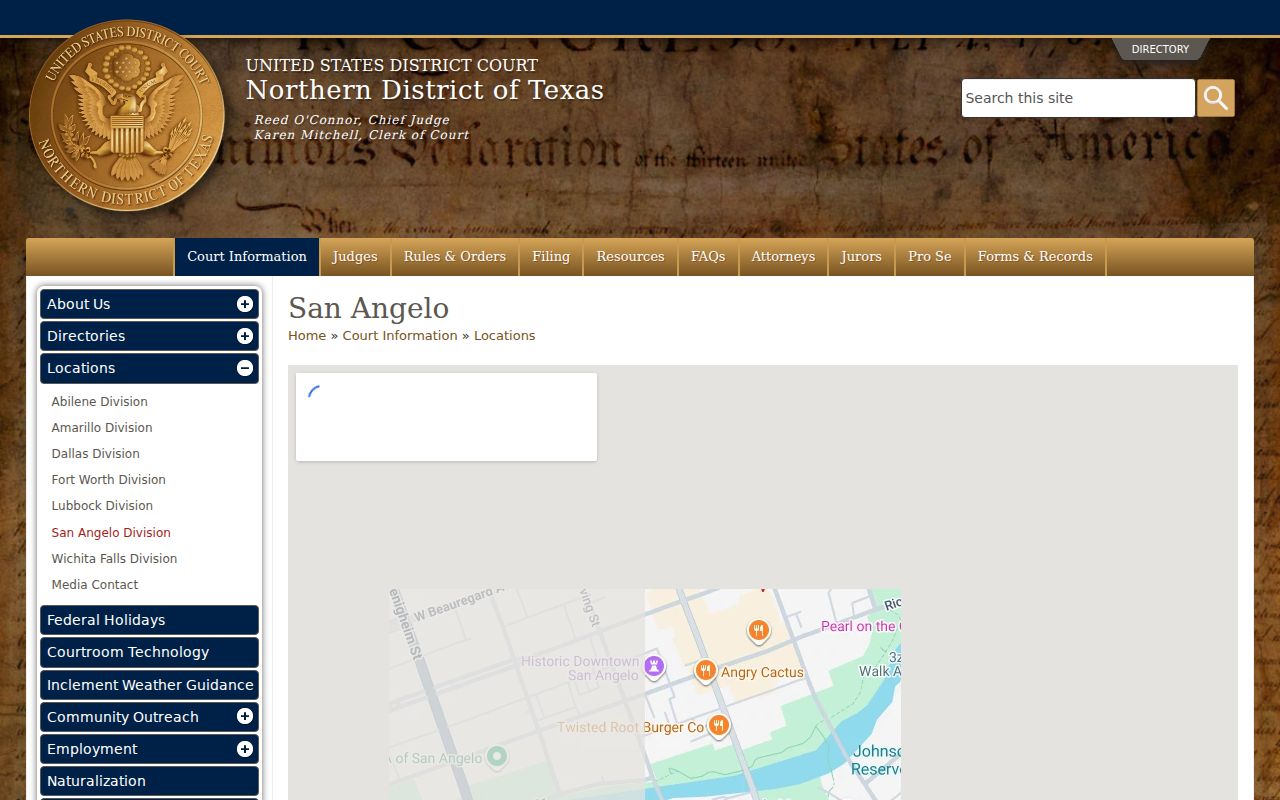Open the Forms & Records tab

click(x=1035, y=257)
